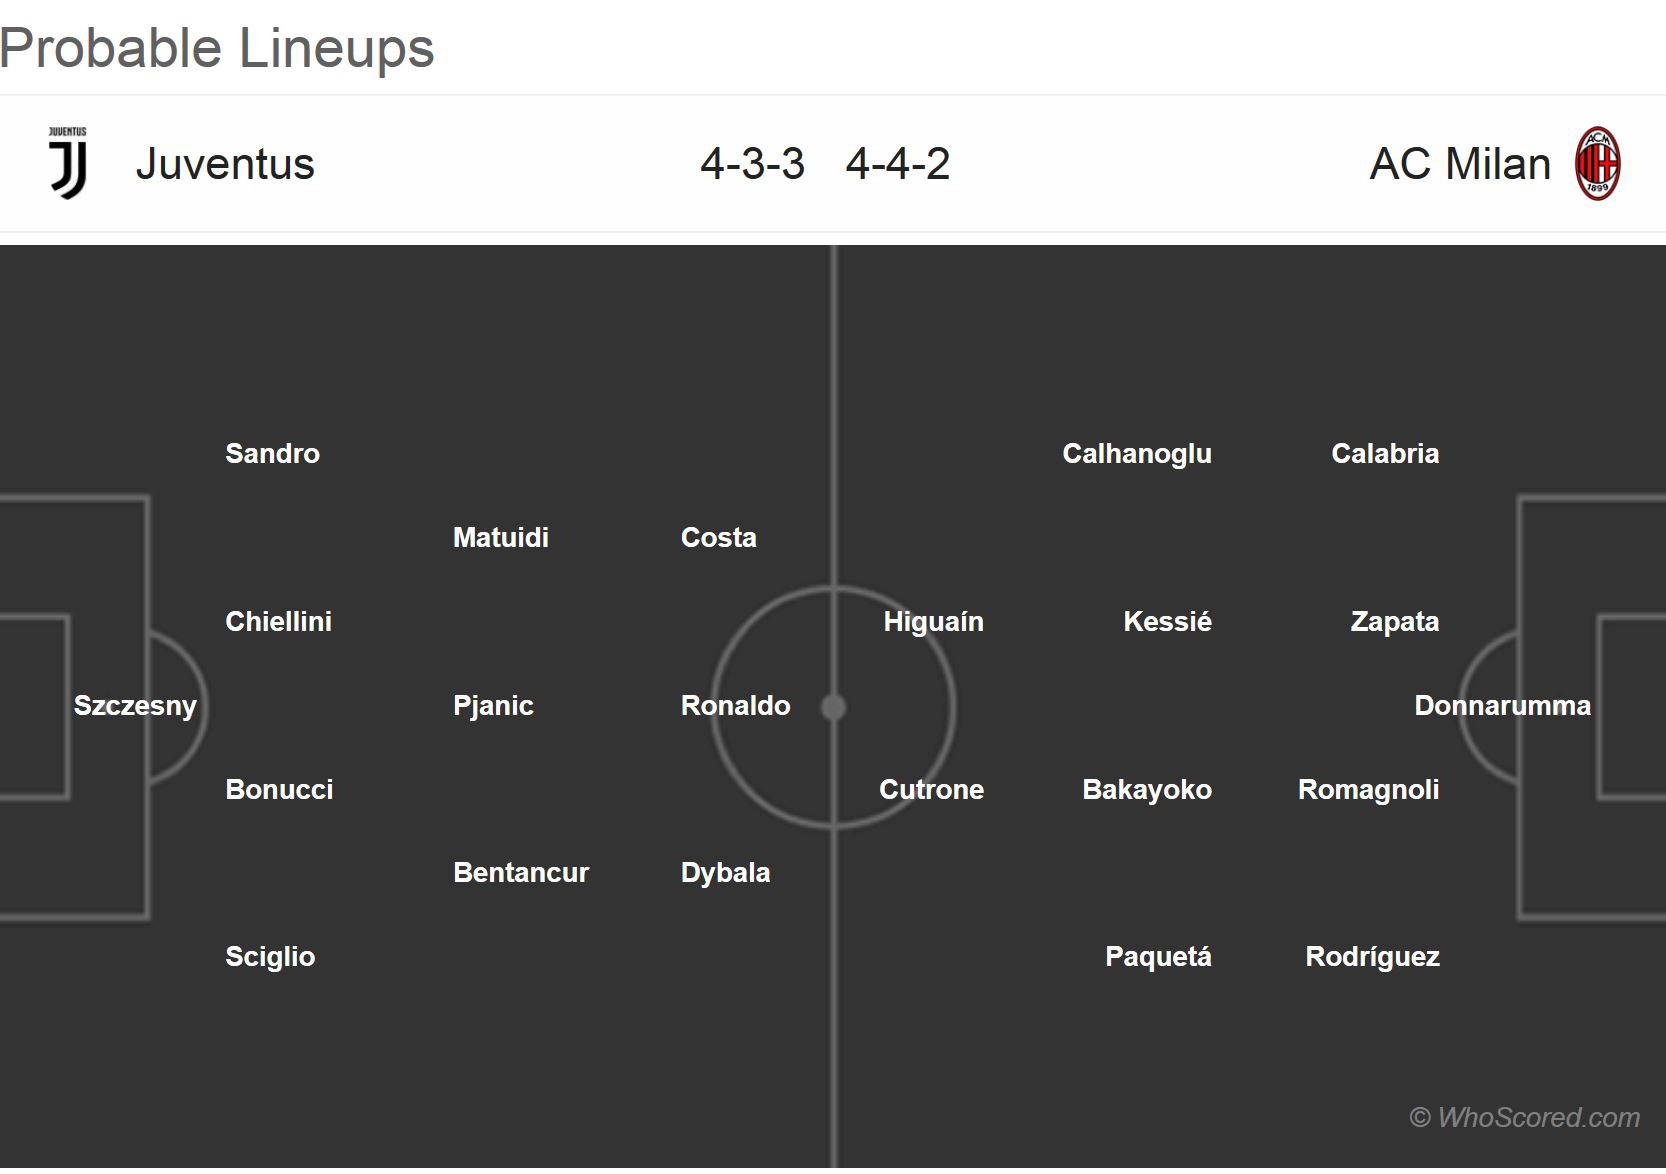Select Bentancur in Juventus midfield

(x=521, y=873)
